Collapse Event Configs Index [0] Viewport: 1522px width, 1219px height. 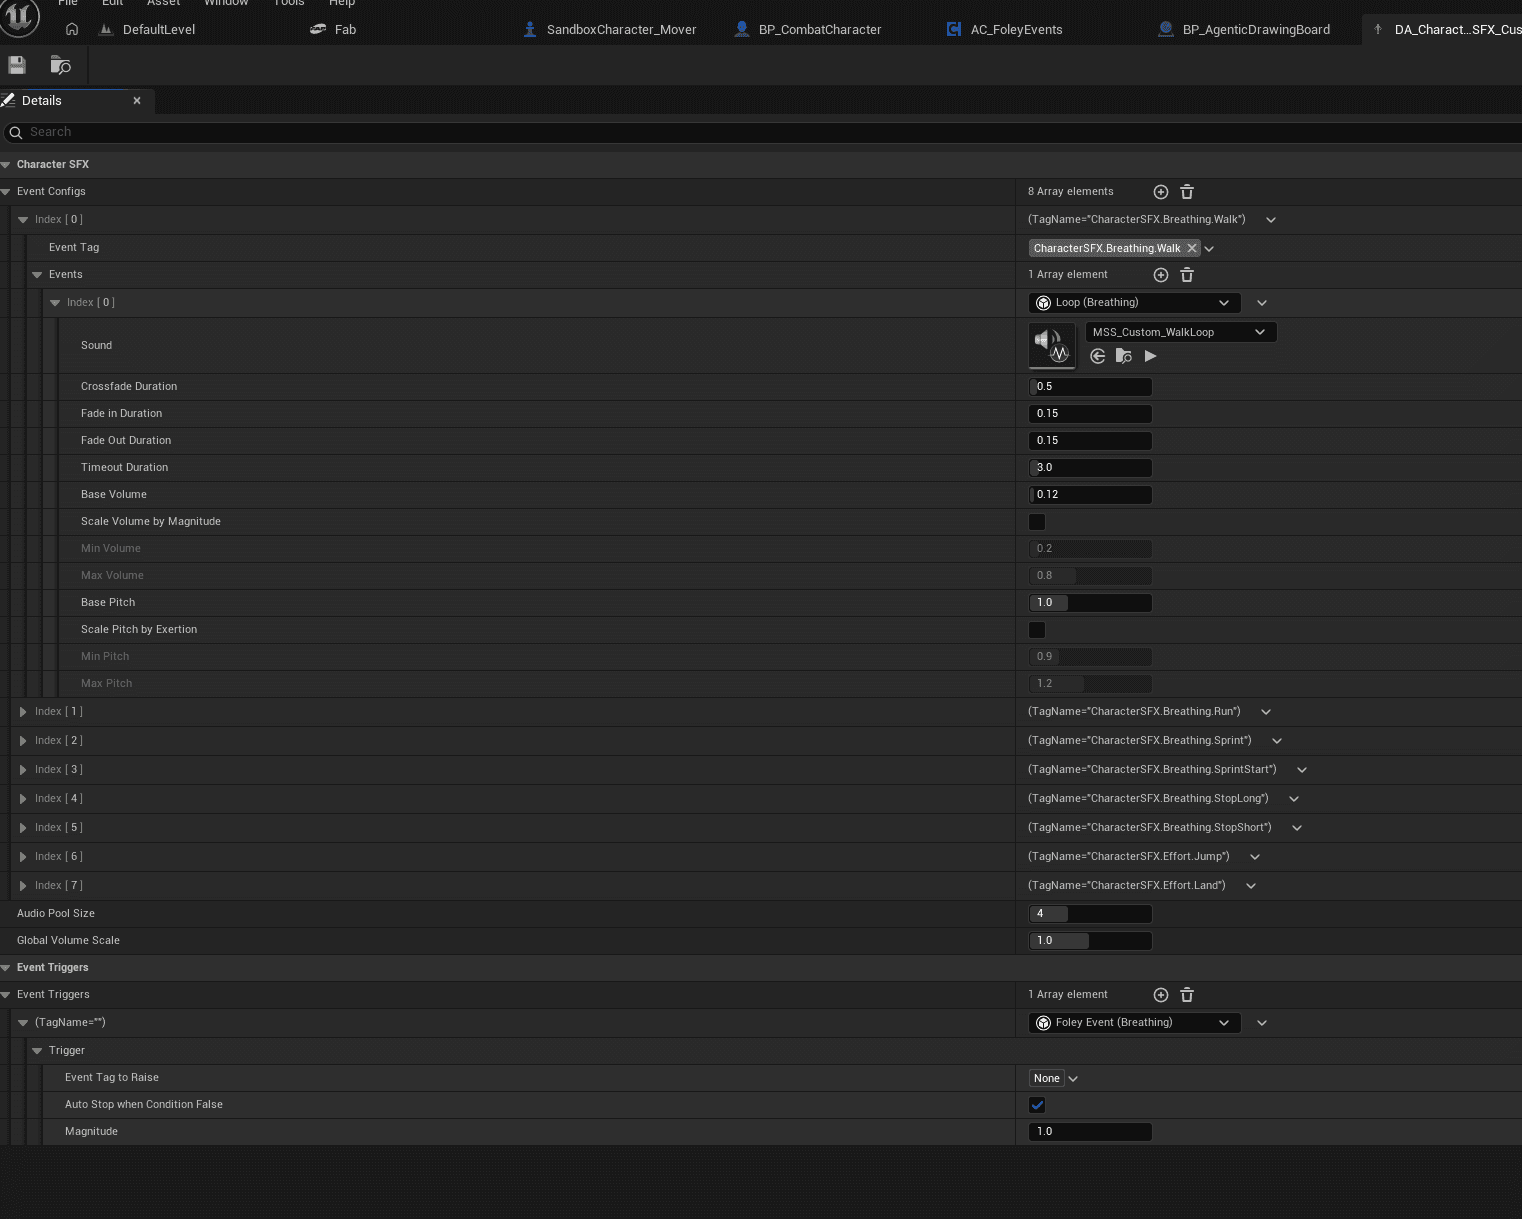[23, 220]
